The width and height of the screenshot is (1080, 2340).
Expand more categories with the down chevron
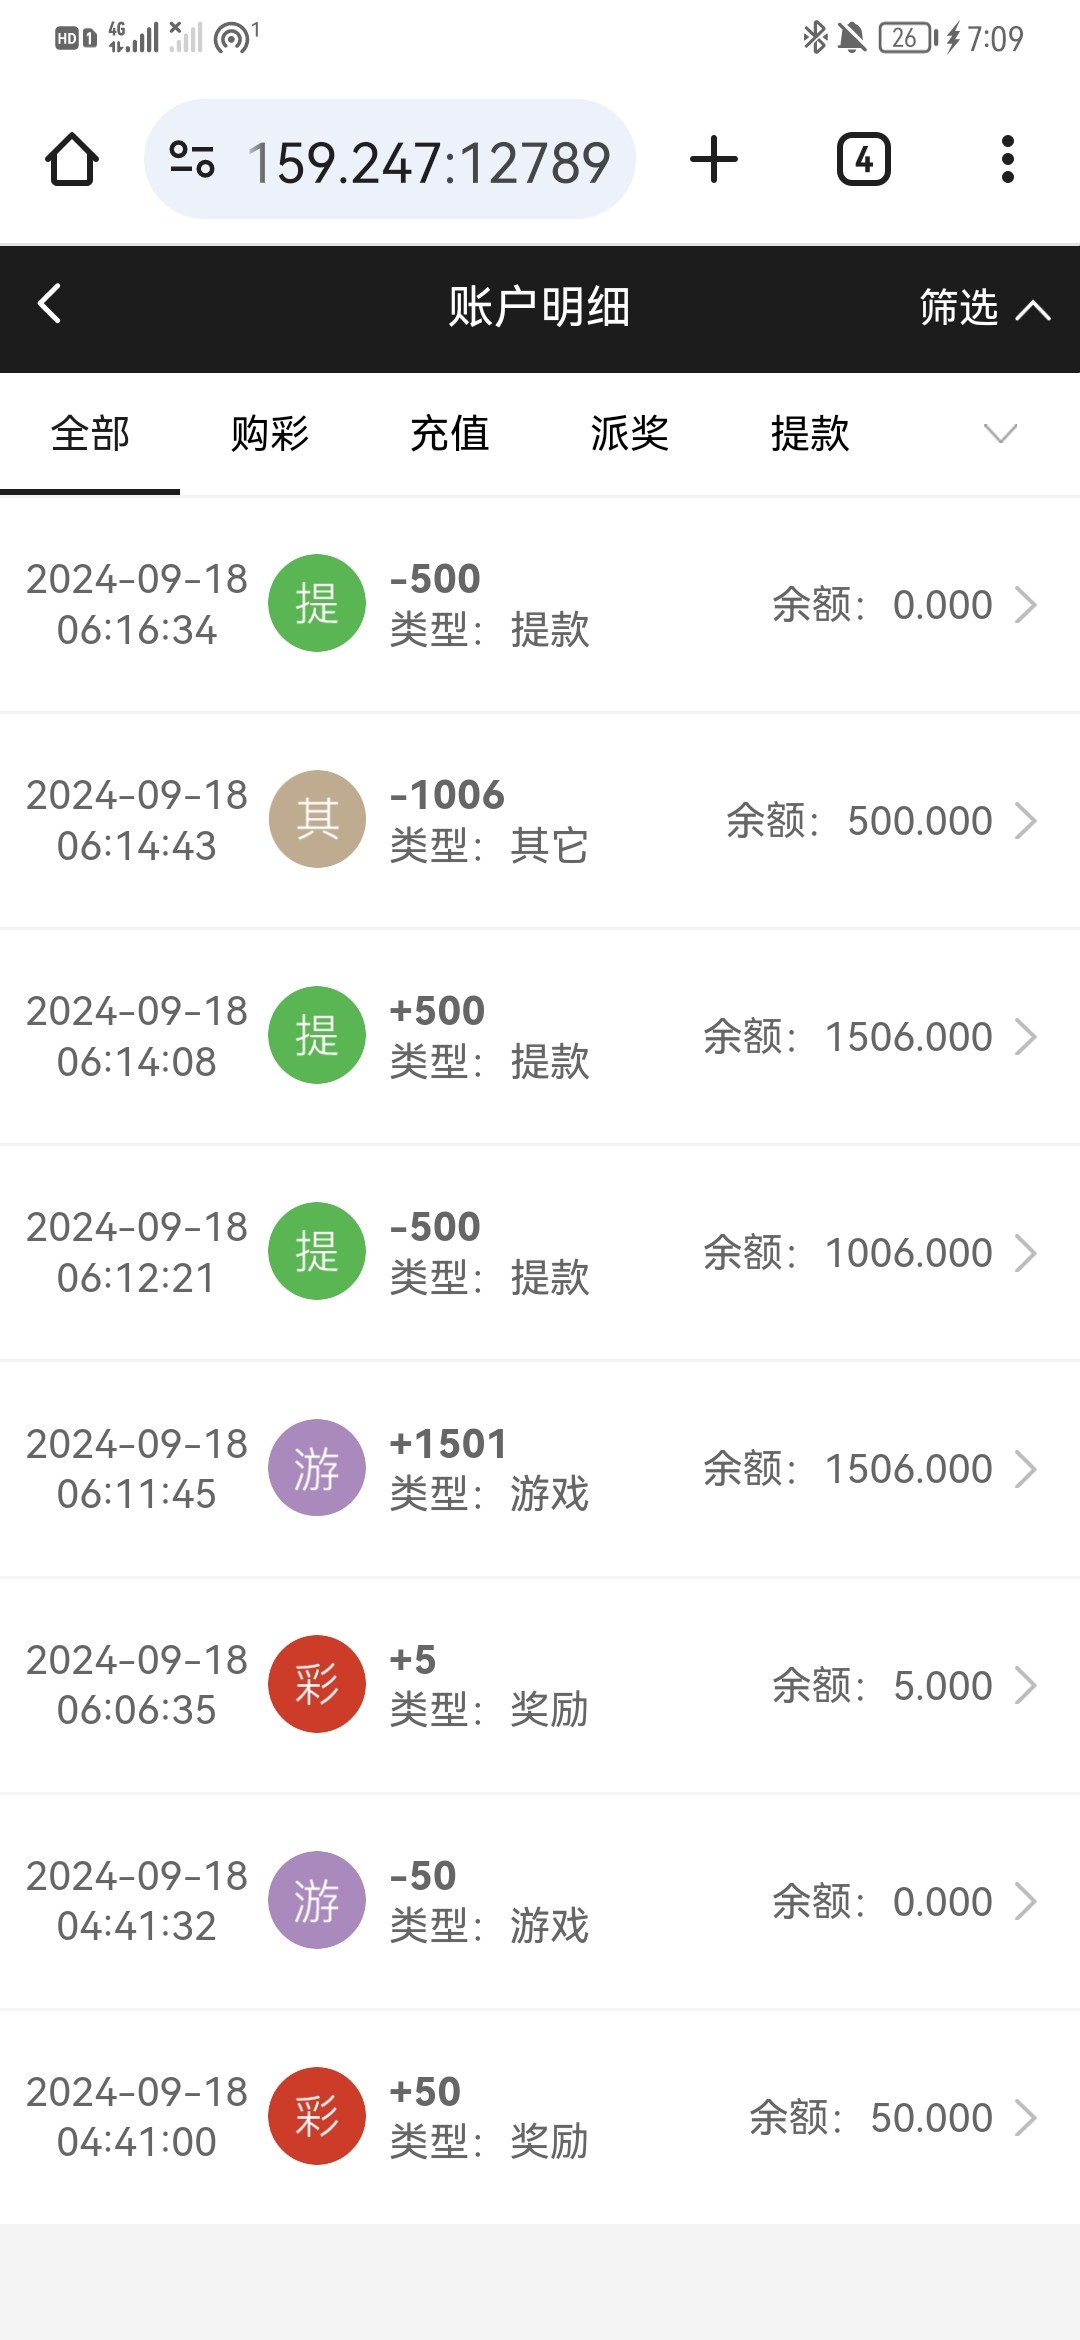[1000, 433]
